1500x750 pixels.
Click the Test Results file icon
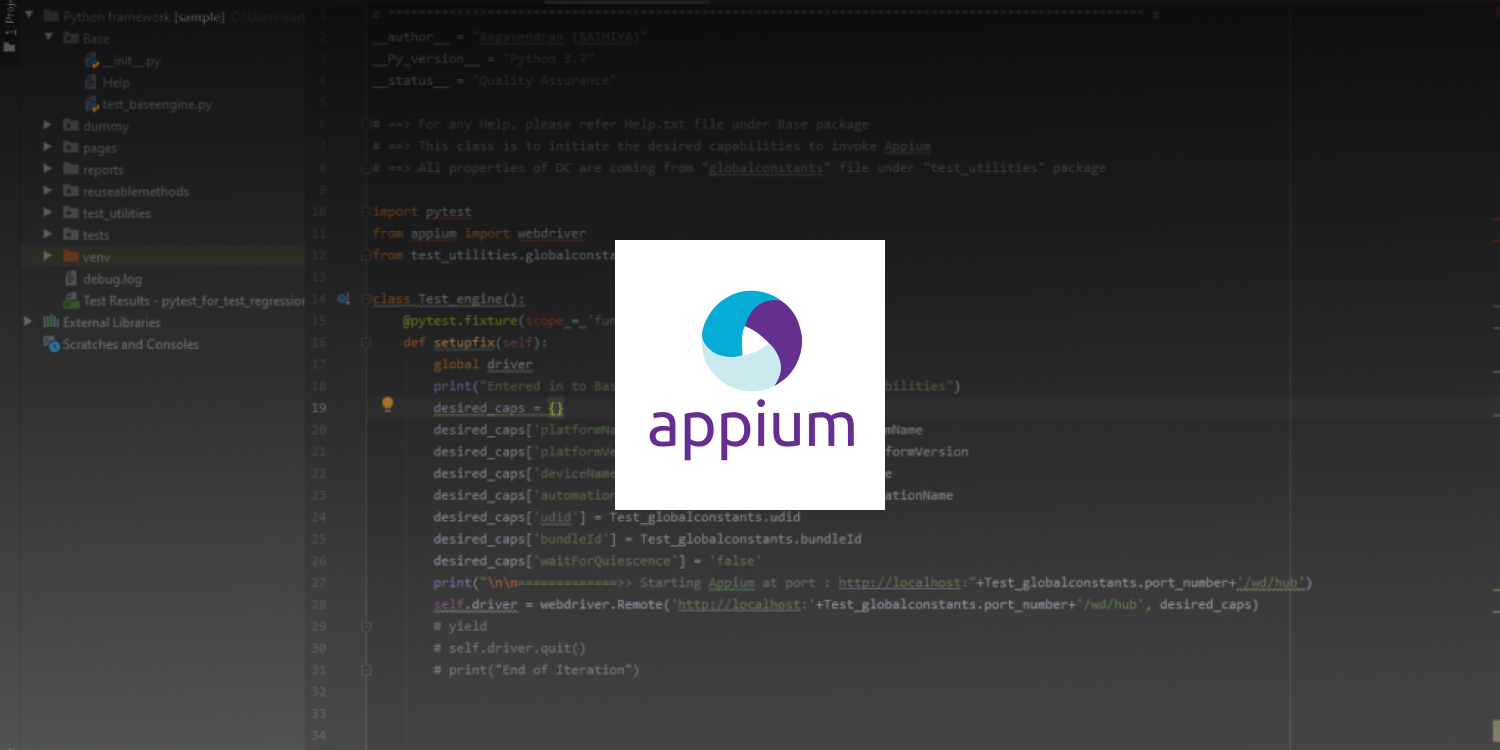click(x=71, y=301)
